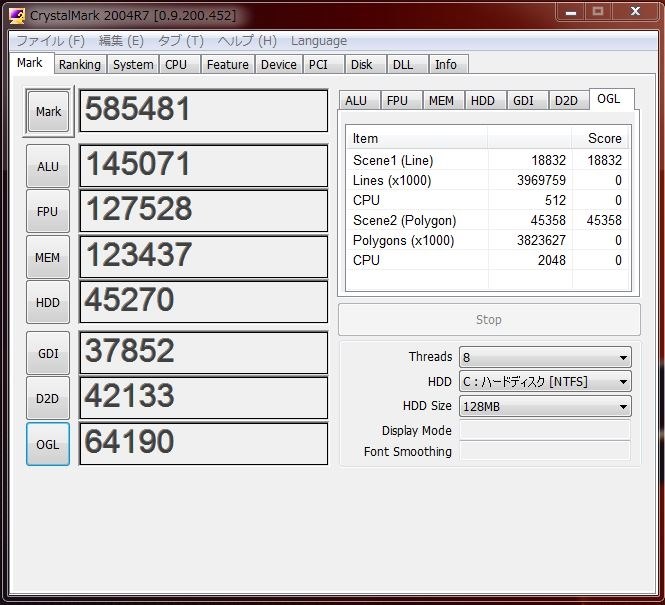Open the CPU main tab
Viewport: 665px width, 605px height.
(x=179, y=64)
